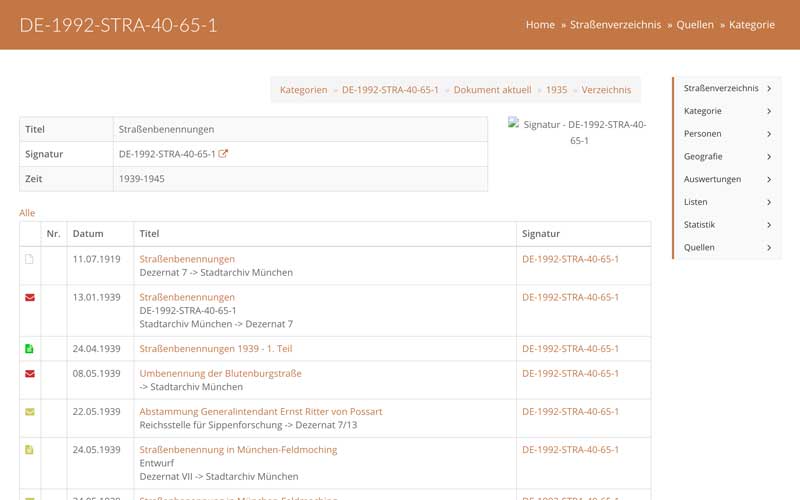Screen dimensions: 800x500
Task: Open the Signatur image thumbnail
Action: 578,132
